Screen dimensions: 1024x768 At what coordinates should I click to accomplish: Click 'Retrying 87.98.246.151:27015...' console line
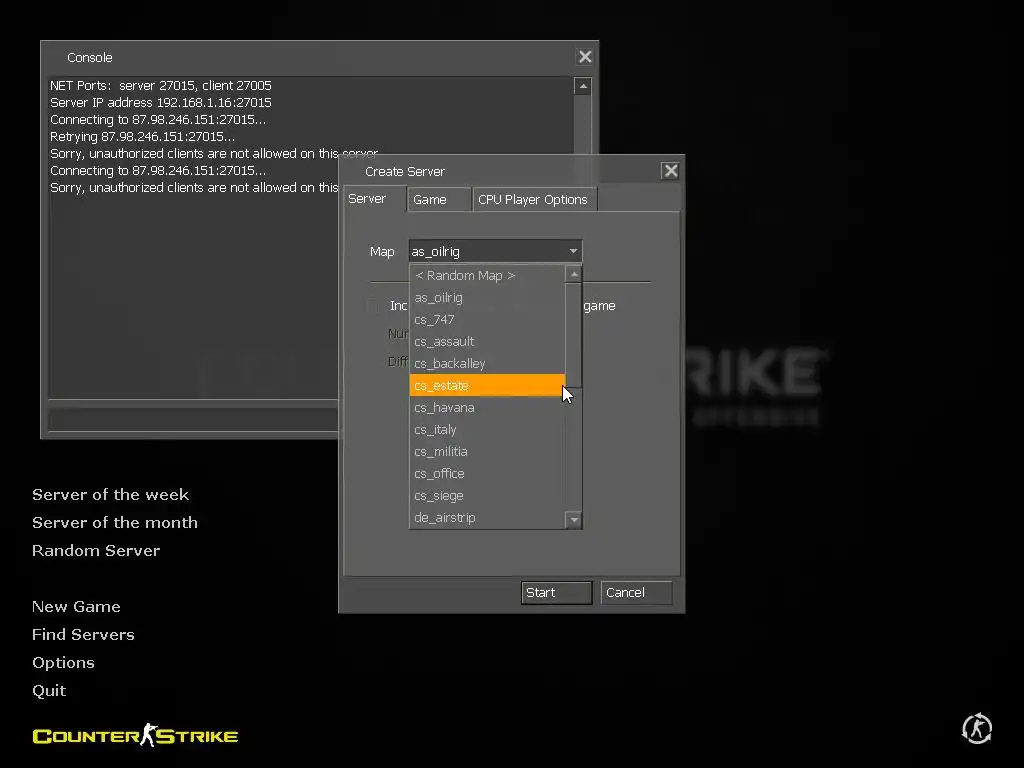142,136
